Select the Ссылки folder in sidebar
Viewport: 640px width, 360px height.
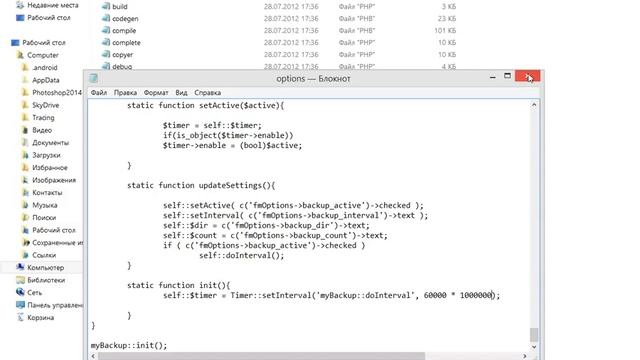point(44,255)
